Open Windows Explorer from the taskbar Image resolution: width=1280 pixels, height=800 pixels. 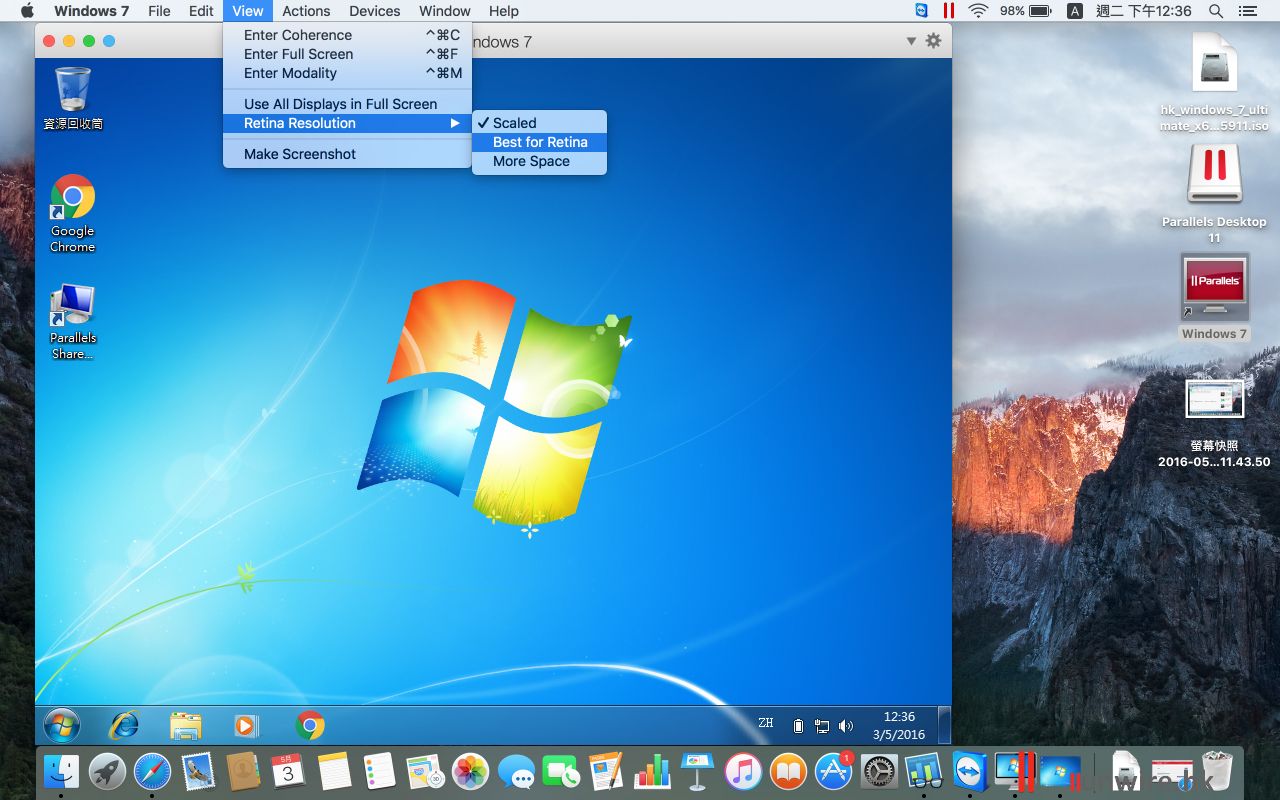186,725
